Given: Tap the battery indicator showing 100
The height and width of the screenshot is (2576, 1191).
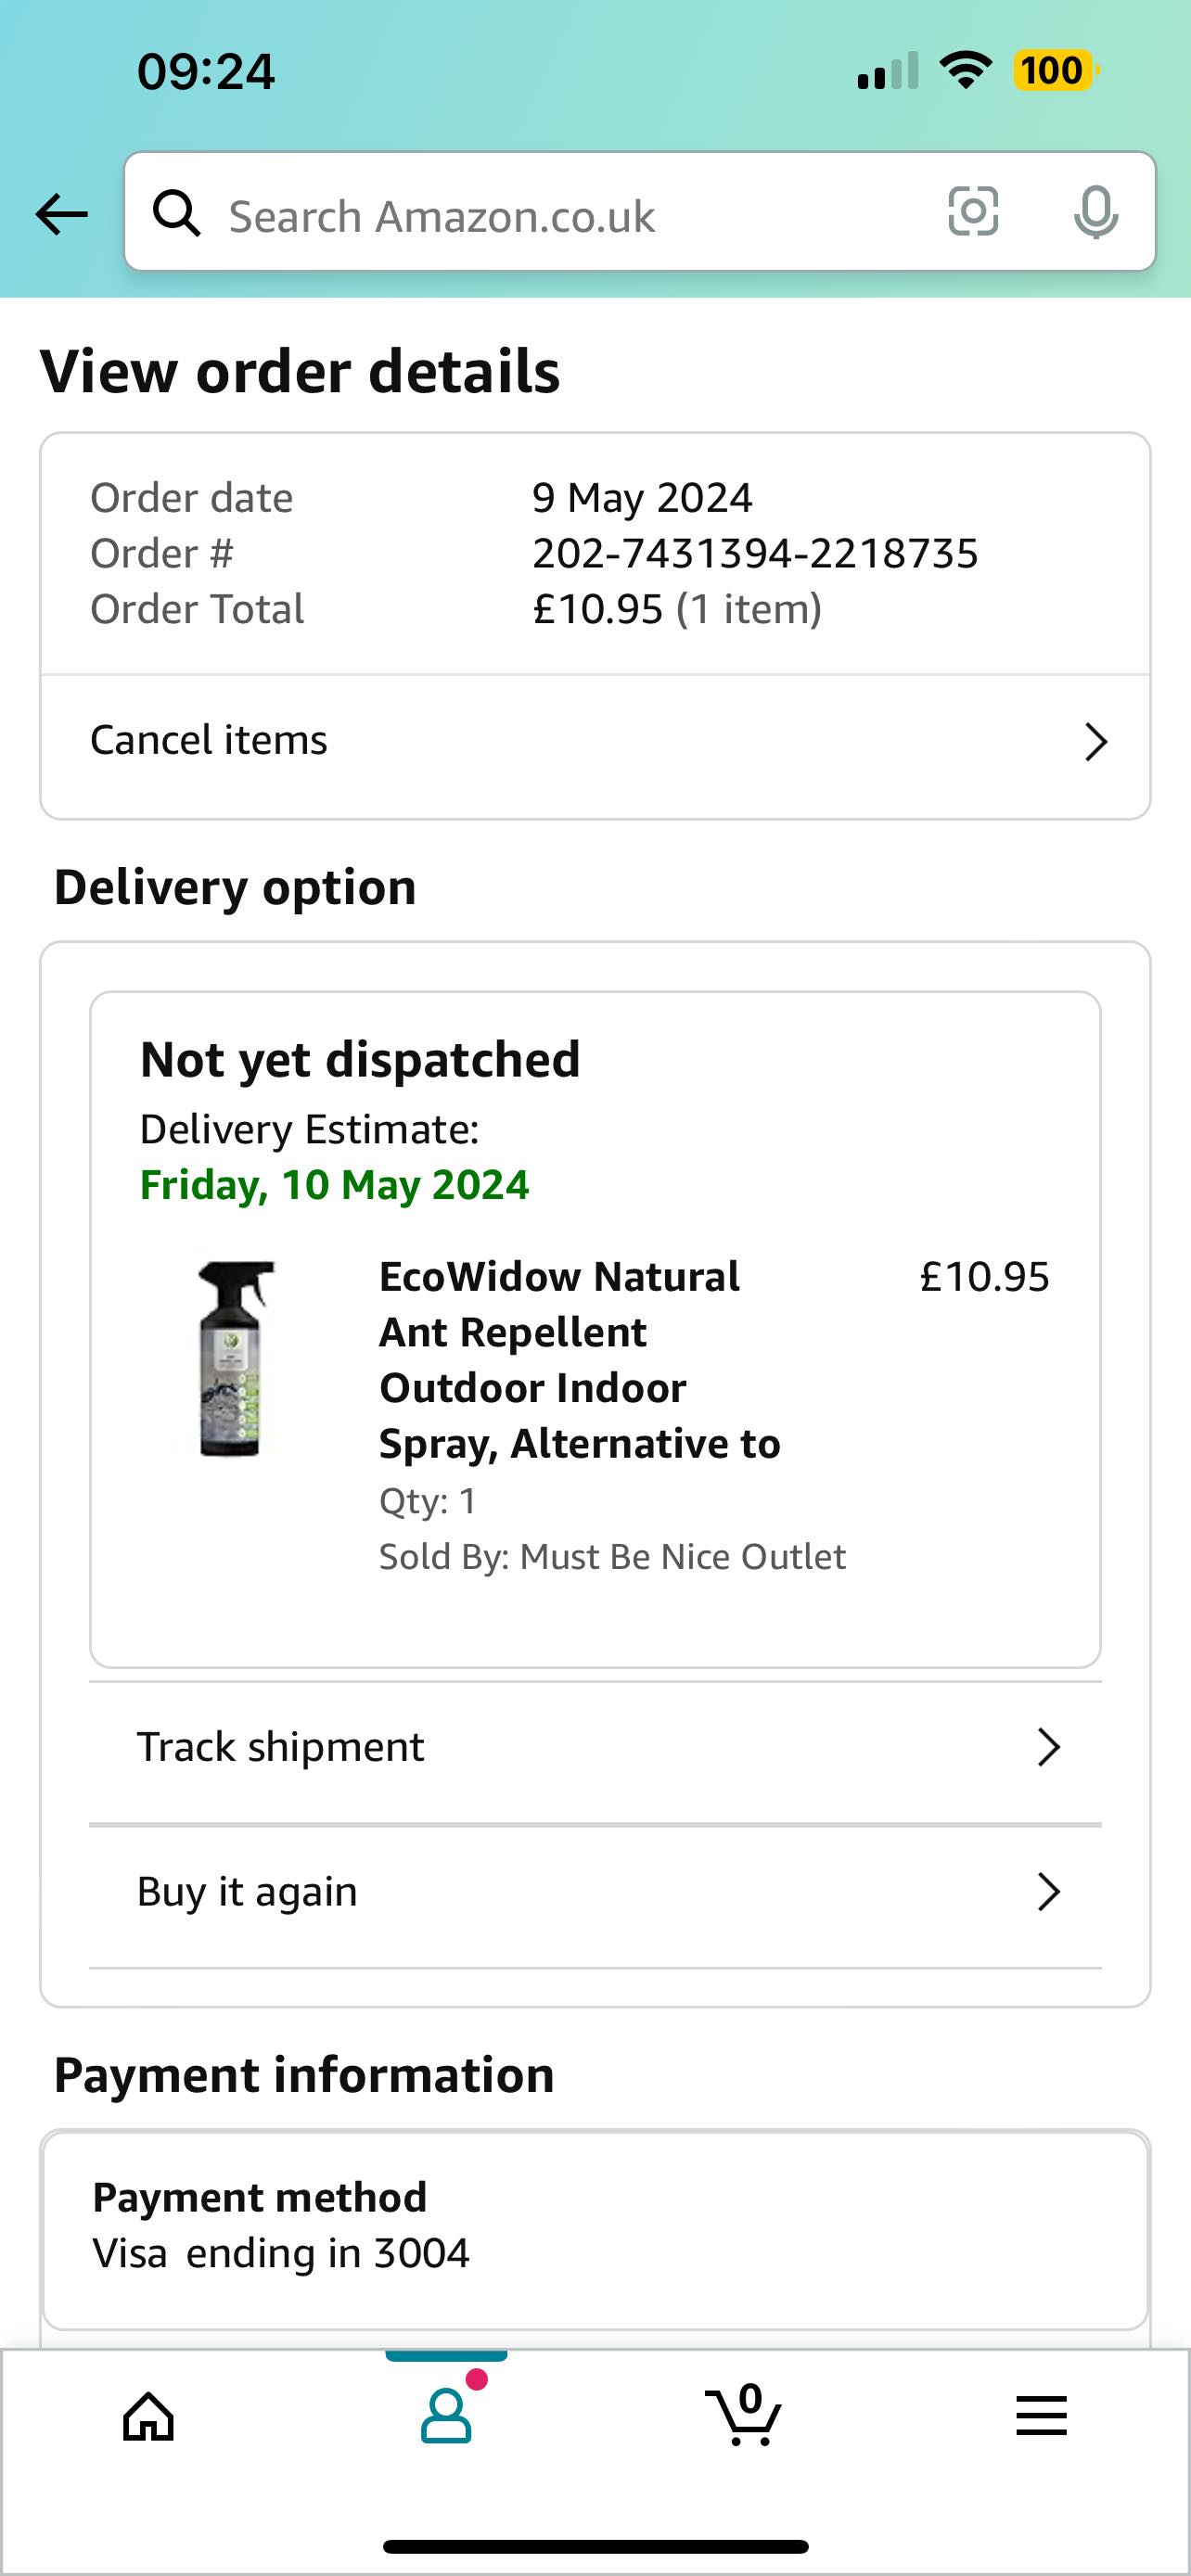Looking at the screenshot, I should [x=1056, y=71].
